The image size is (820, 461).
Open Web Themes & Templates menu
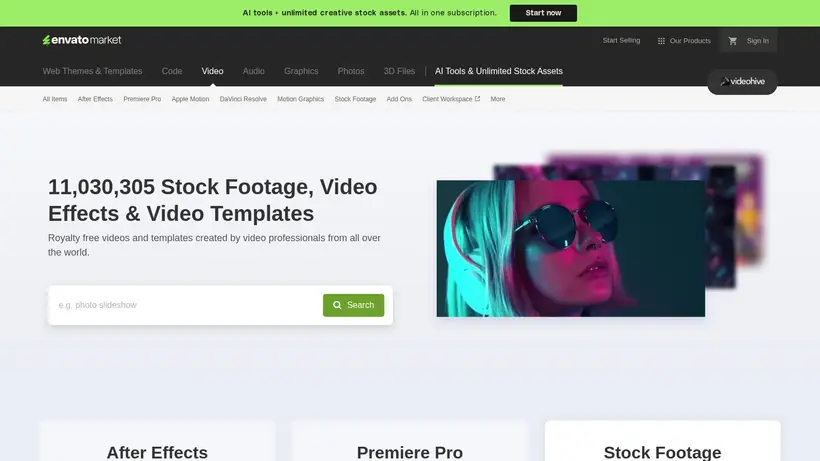point(93,71)
